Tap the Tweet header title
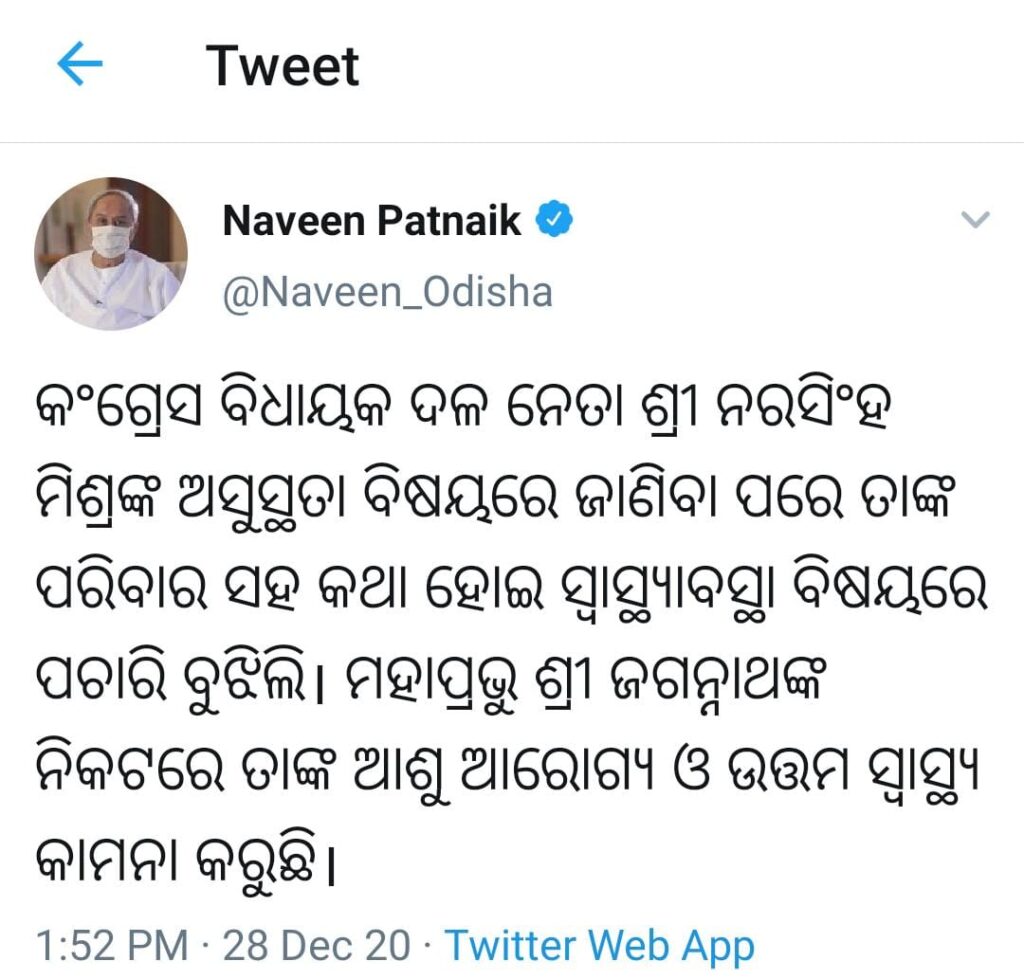 [x=282, y=66]
